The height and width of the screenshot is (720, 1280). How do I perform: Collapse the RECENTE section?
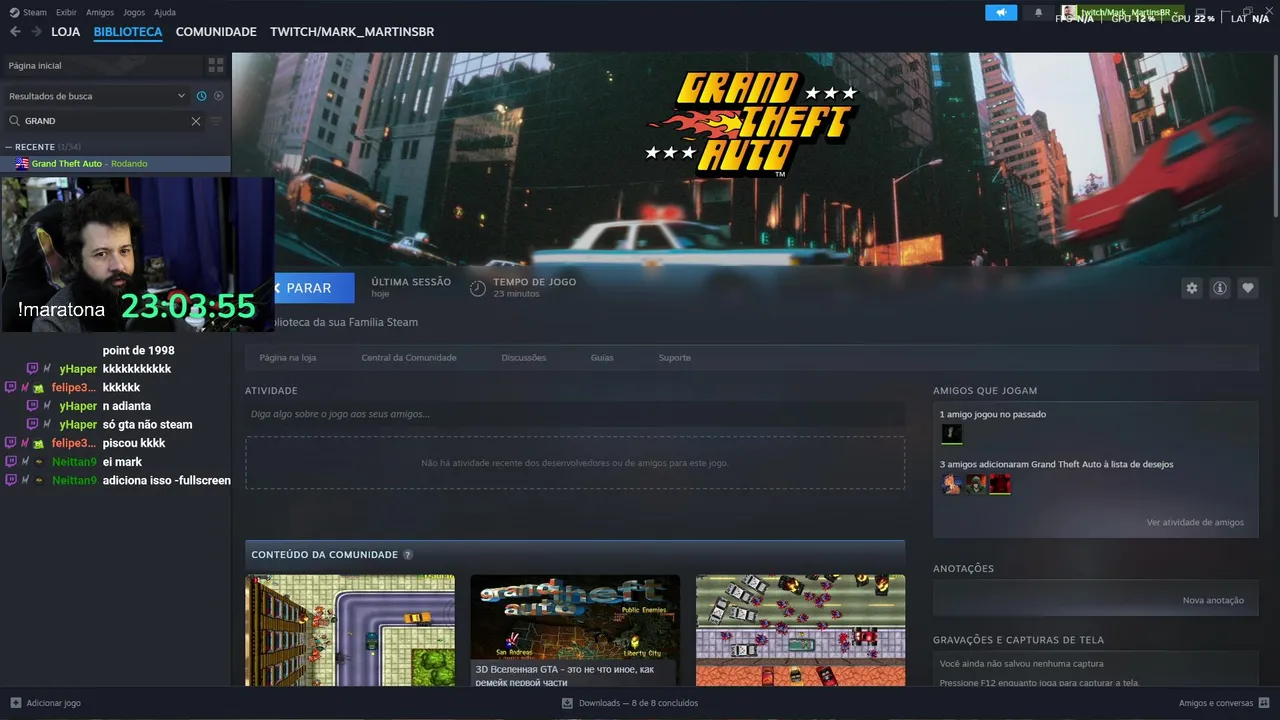click(9, 147)
